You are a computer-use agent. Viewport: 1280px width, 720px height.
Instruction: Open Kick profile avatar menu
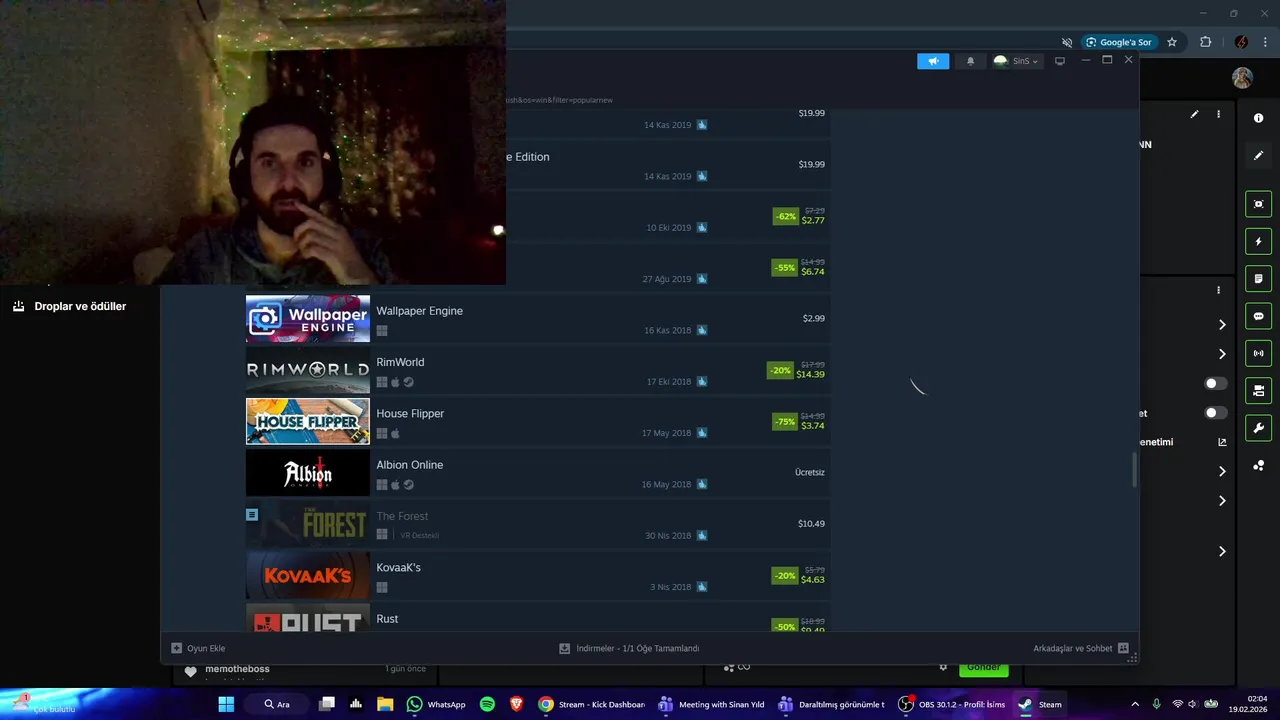(x=1242, y=78)
